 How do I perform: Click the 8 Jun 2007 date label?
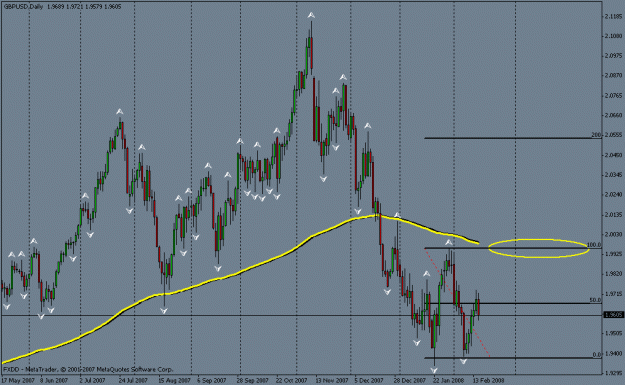pyautogui.click(x=54, y=380)
